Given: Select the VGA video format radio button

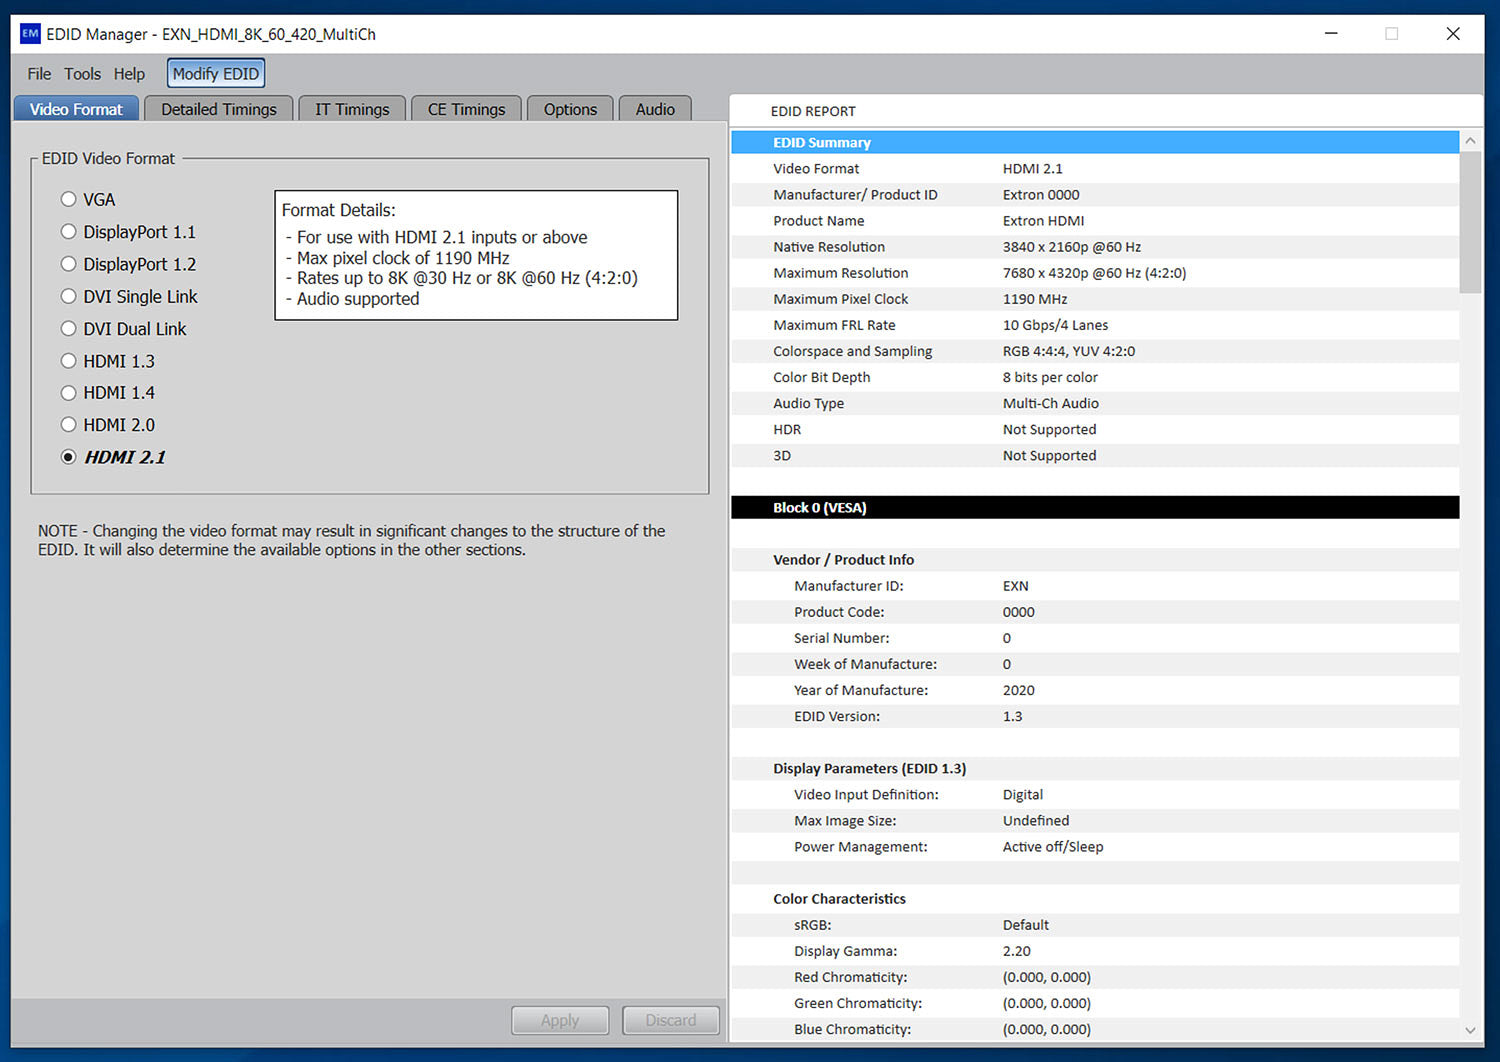Looking at the screenshot, I should tap(68, 199).
